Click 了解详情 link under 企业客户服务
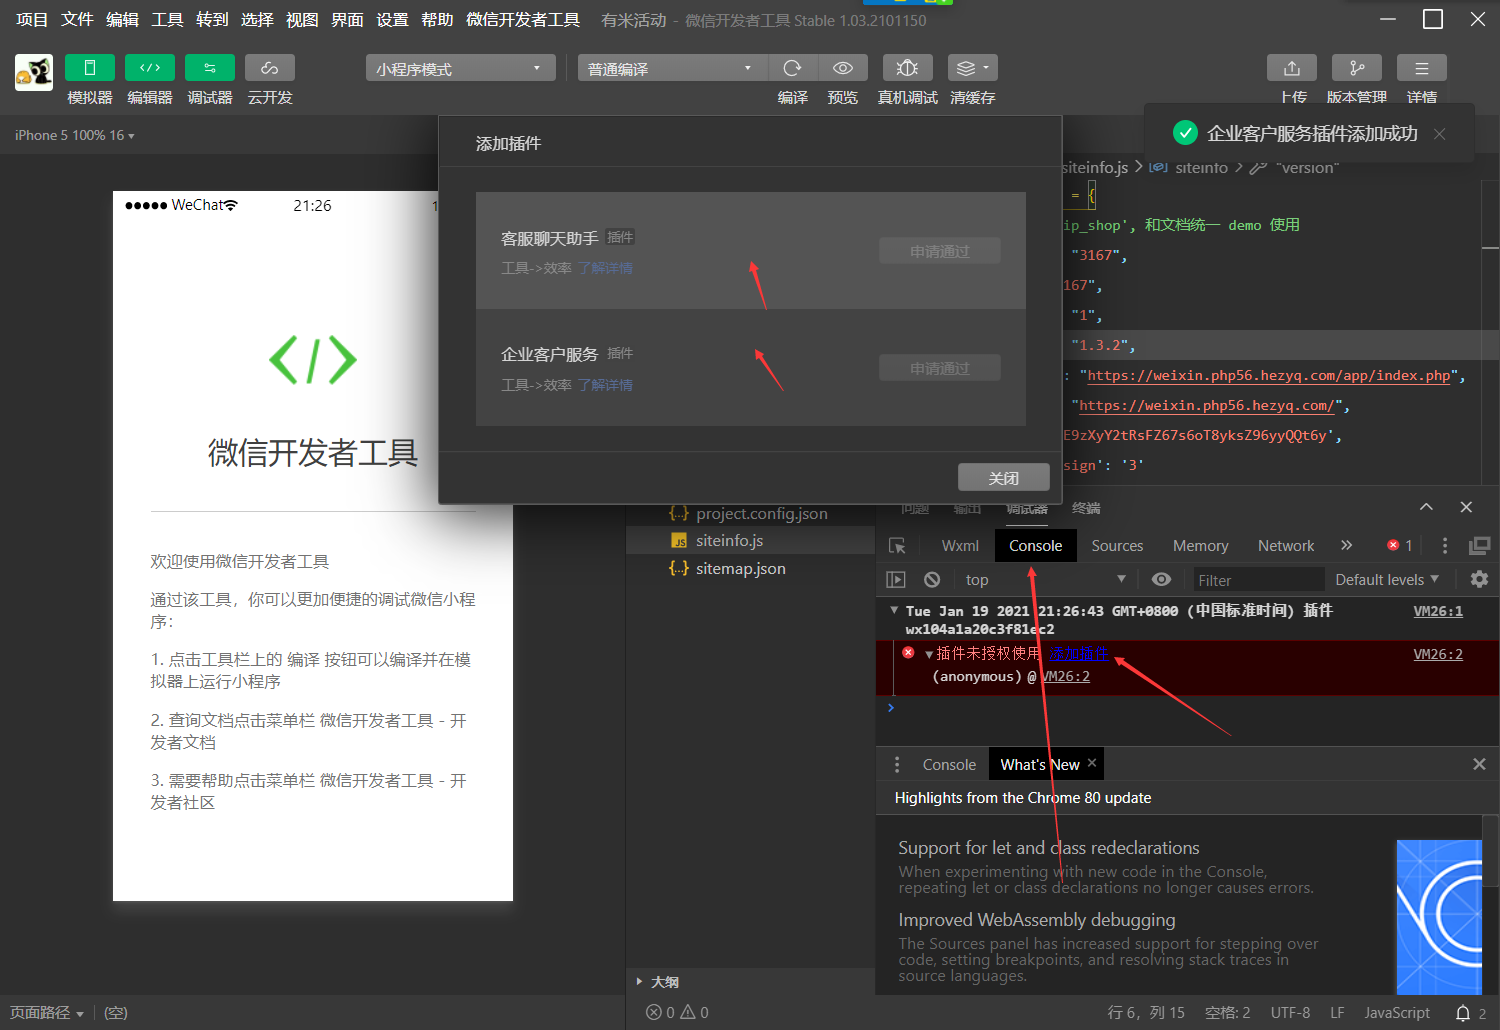This screenshot has height=1030, width=1500. pyautogui.click(x=605, y=385)
